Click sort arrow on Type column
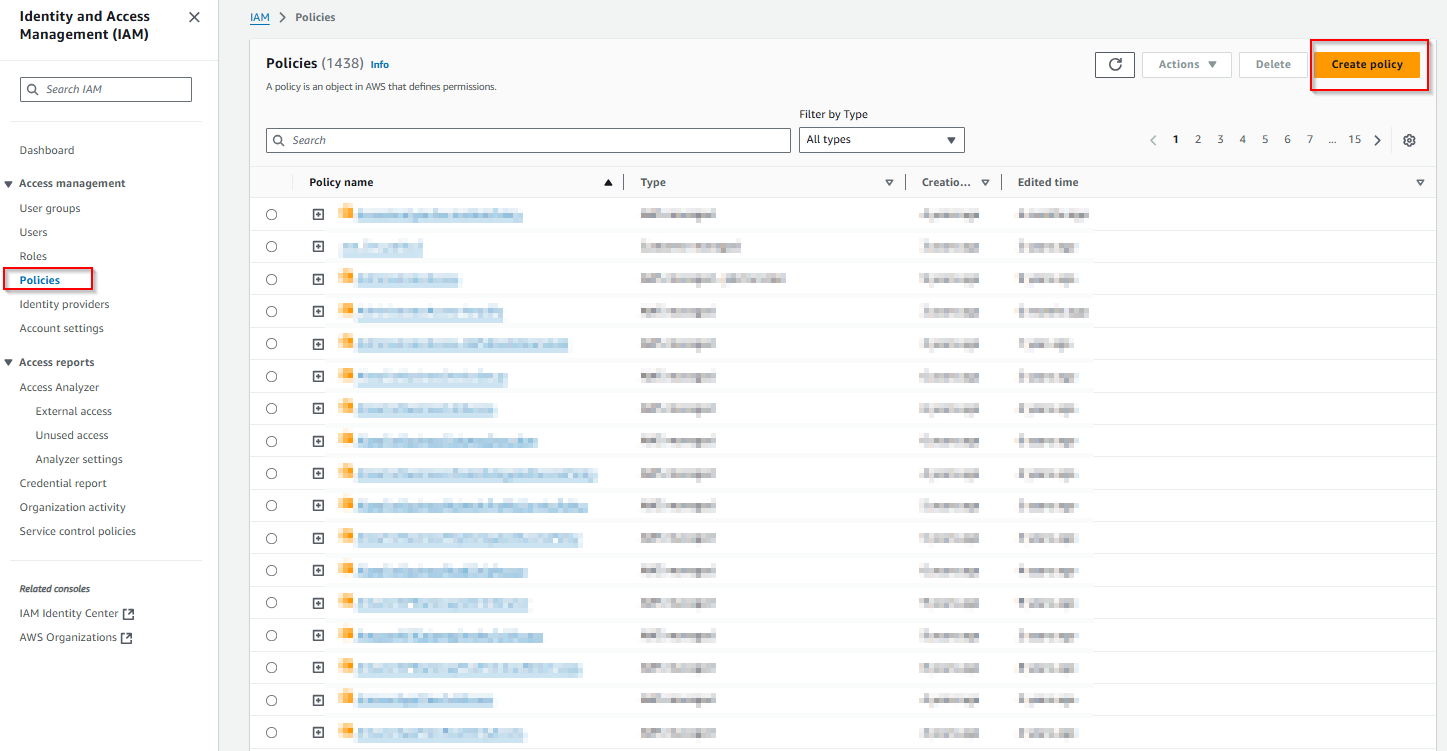Image resolution: width=1447 pixels, height=751 pixels. click(x=889, y=183)
